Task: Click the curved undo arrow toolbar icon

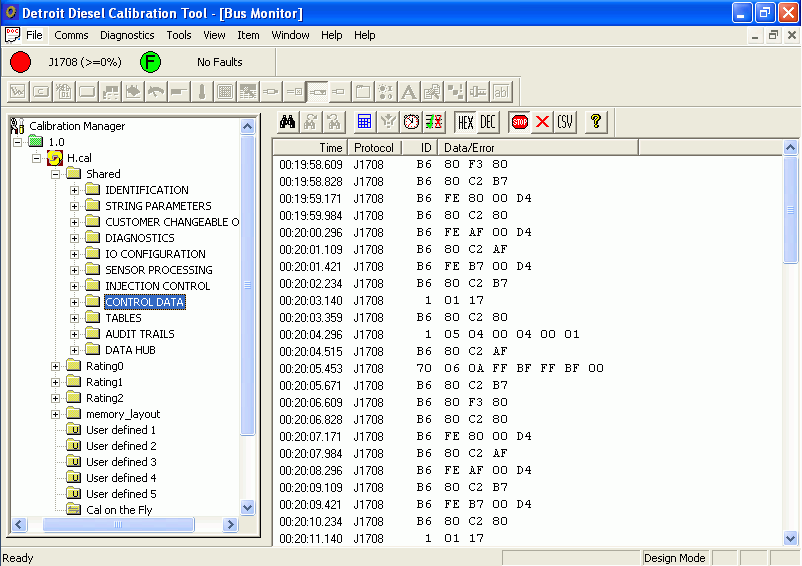Action: (x=156, y=92)
